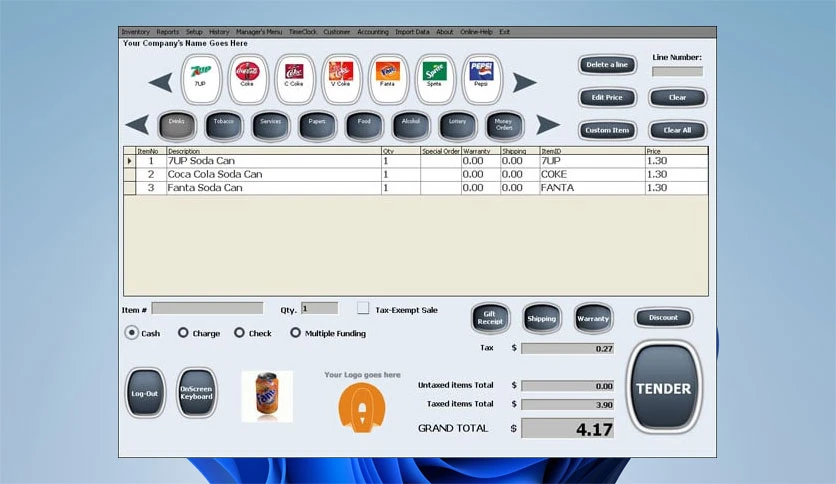The width and height of the screenshot is (836, 484).
Task: Select Multiple Funding payment option
Action: pyautogui.click(x=295, y=333)
